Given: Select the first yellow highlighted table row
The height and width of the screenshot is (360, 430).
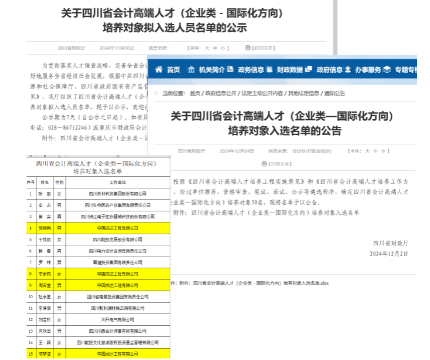Looking at the screenshot, I should pyautogui.click(x=98, y=228).
